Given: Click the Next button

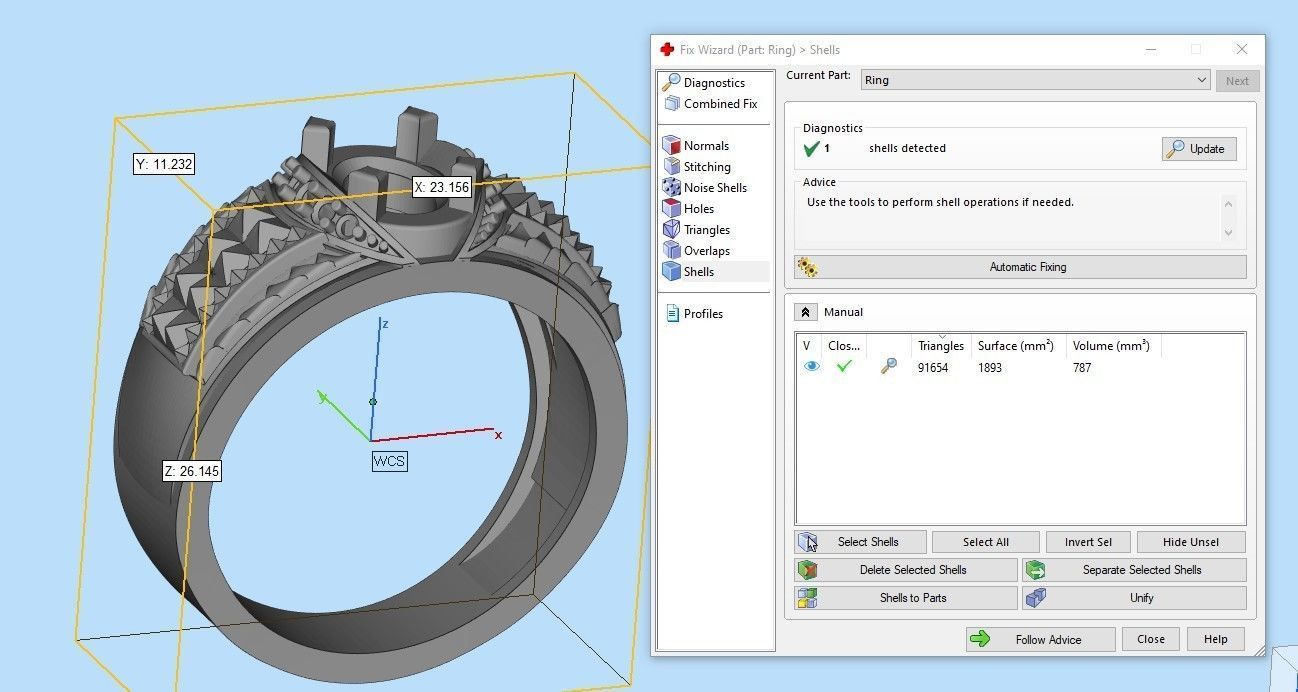Looking at the screenshot, I should tap(1237, 81).
